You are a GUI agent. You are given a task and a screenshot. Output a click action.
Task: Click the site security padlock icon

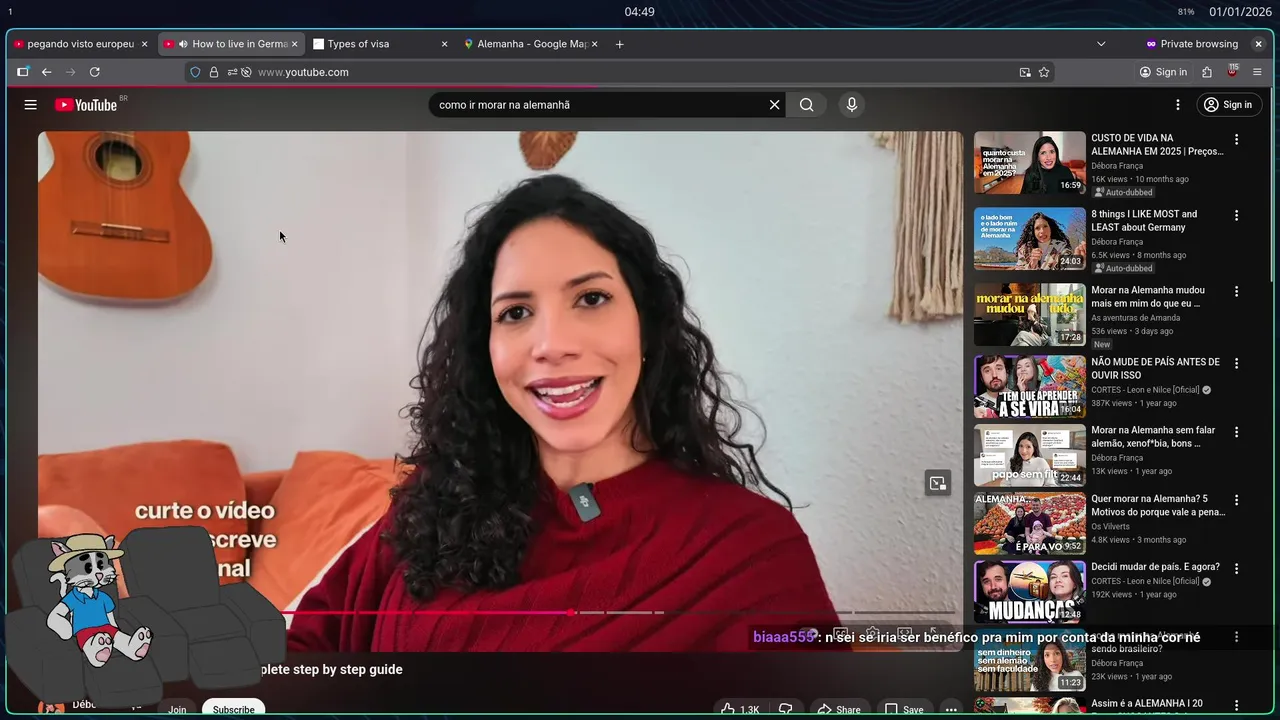pyautogui.click(x=213, y=72)
